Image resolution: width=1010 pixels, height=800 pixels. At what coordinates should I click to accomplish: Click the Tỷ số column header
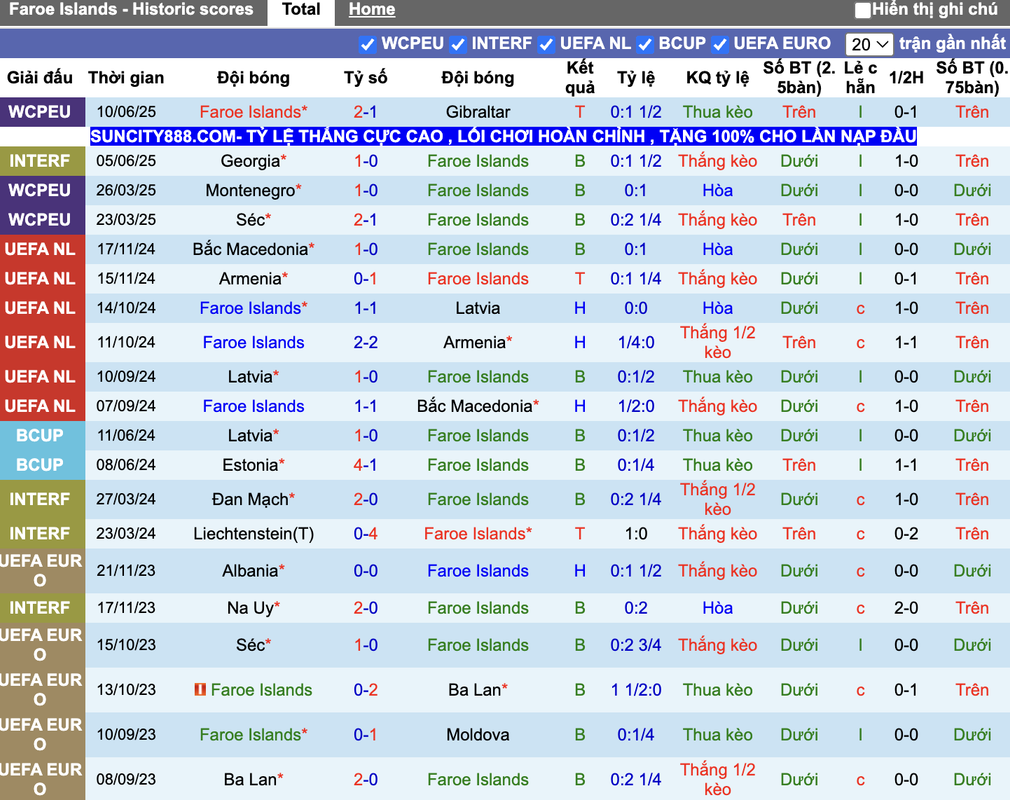pyautogui.click(x=365, y=78)
